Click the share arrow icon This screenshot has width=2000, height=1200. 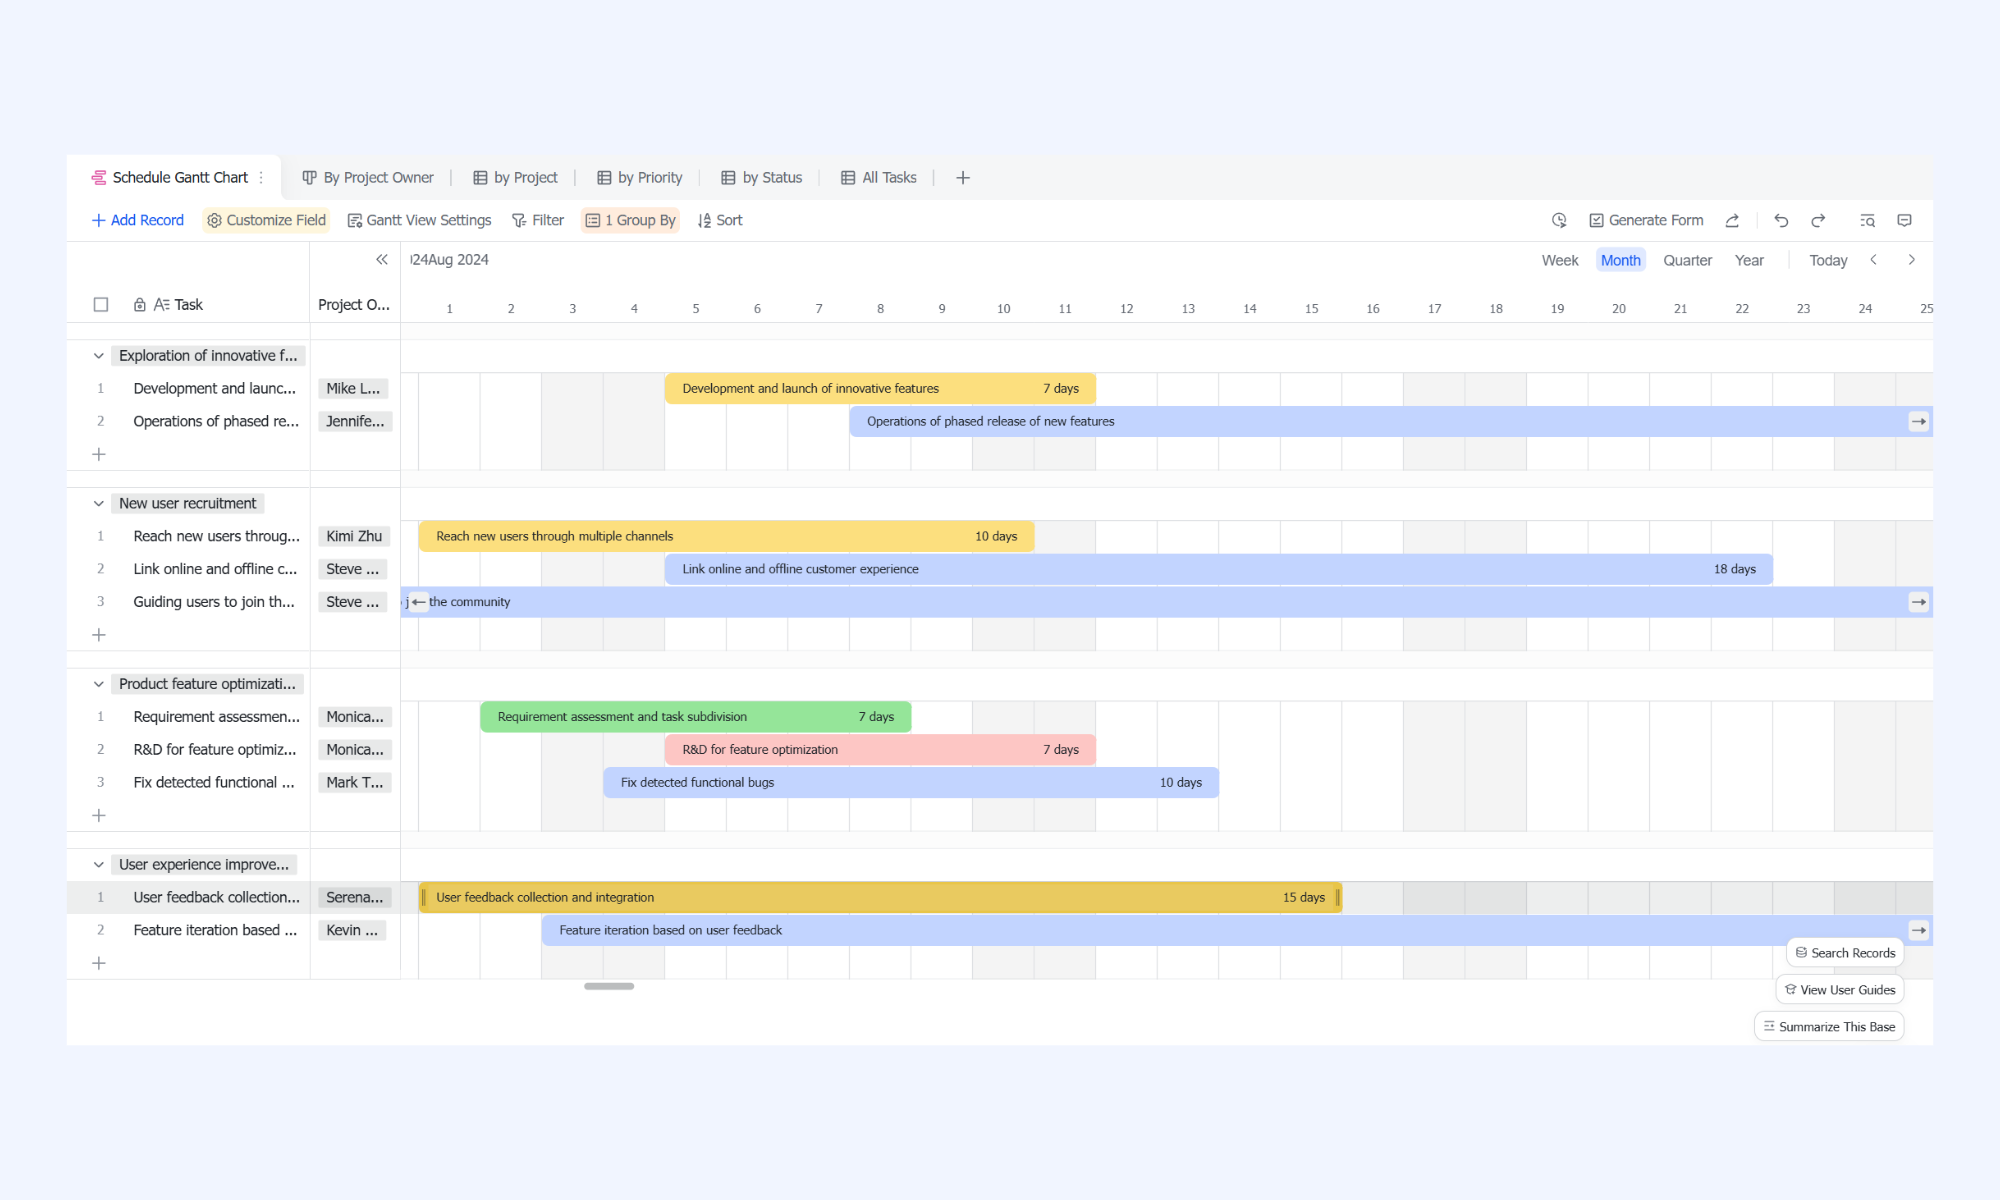[x=1732, y=220]
